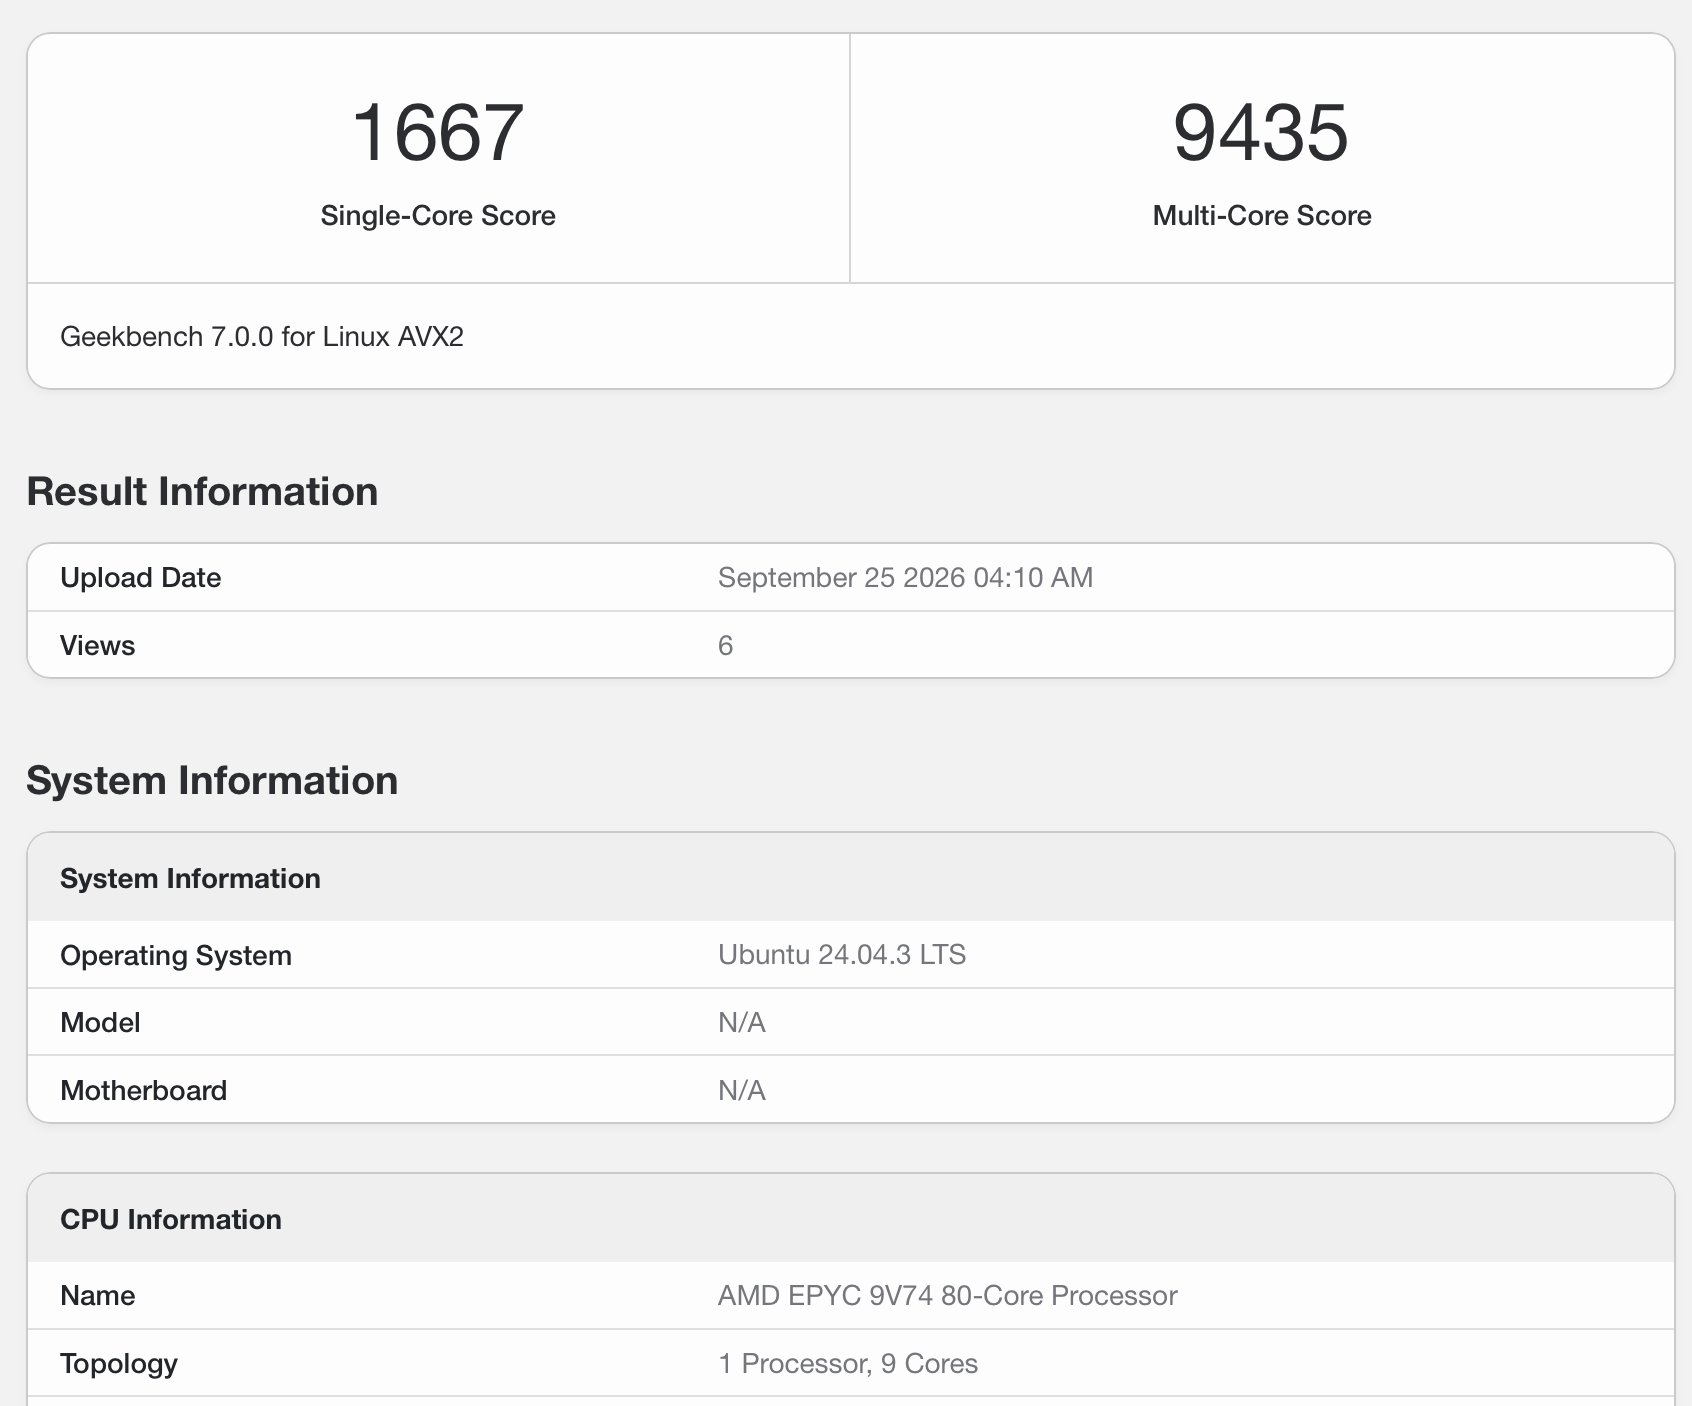Select the September 25 2026 04:10 AM value
Viewport: 1692px width, 1406px height.
click(905, 578)
